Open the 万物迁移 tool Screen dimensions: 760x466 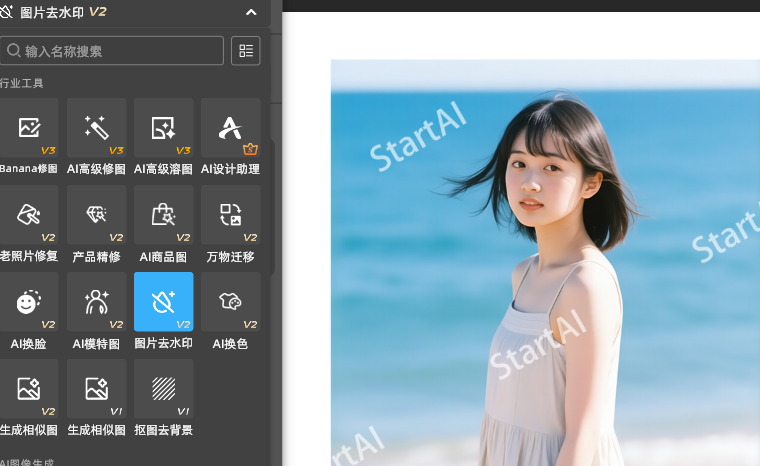(230, 215)
